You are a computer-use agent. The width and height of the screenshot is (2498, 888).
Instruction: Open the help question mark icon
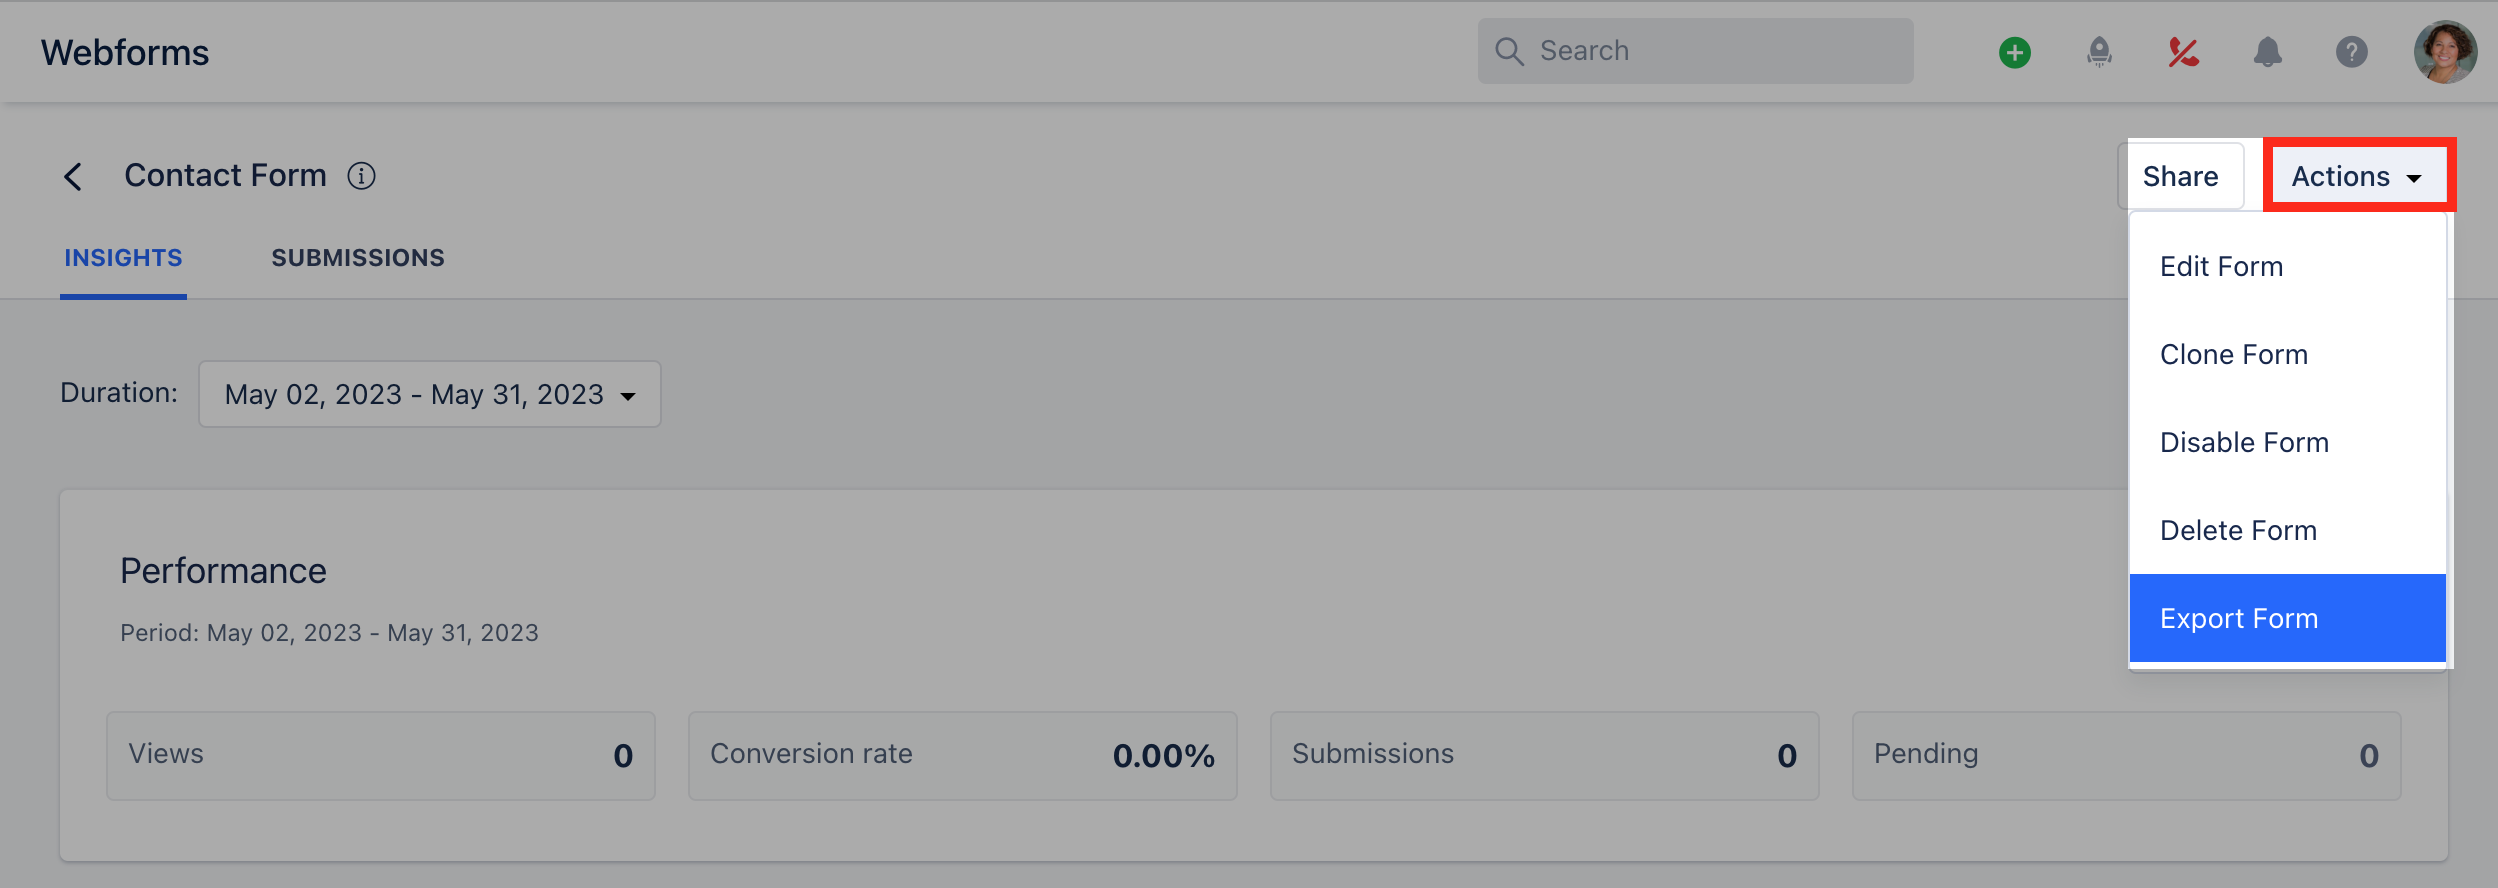tap(2351, 52)
